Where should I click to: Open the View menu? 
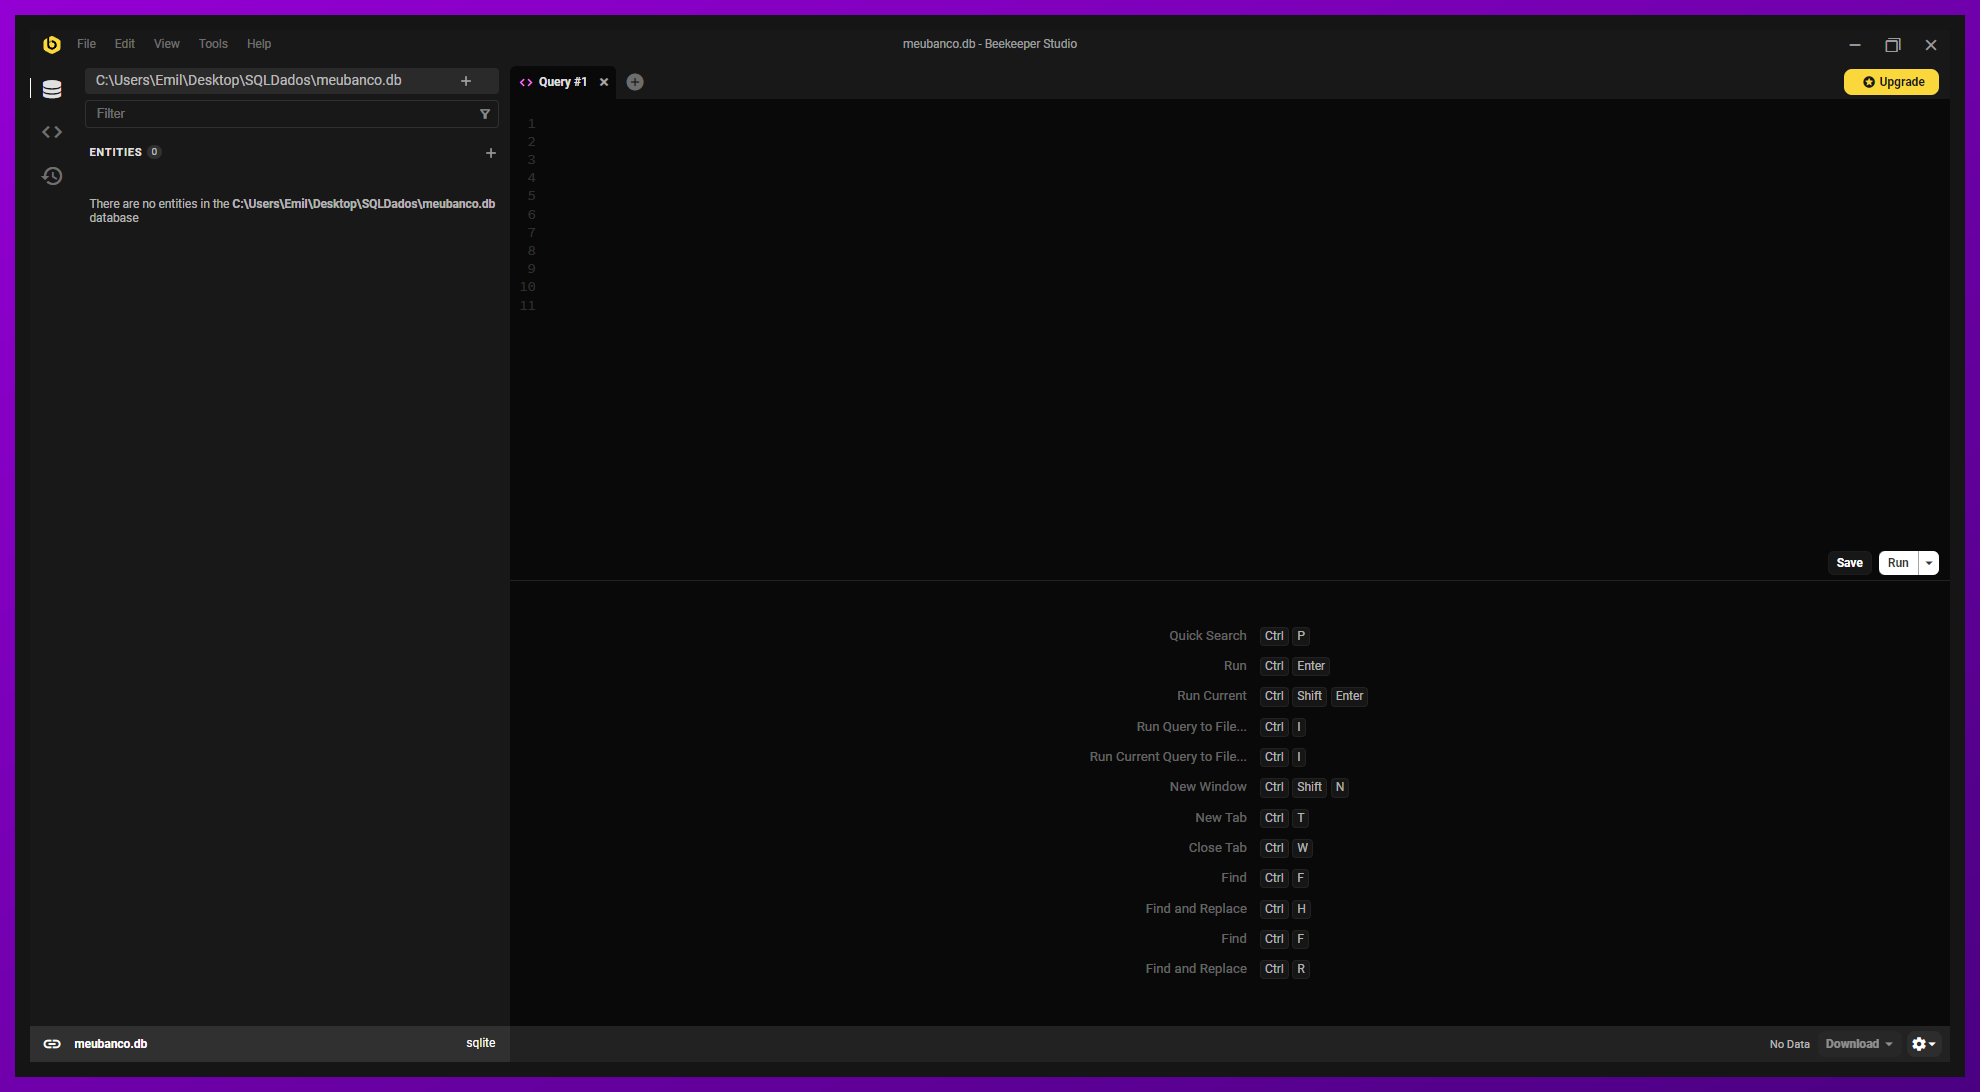click(x=167, y=44)
